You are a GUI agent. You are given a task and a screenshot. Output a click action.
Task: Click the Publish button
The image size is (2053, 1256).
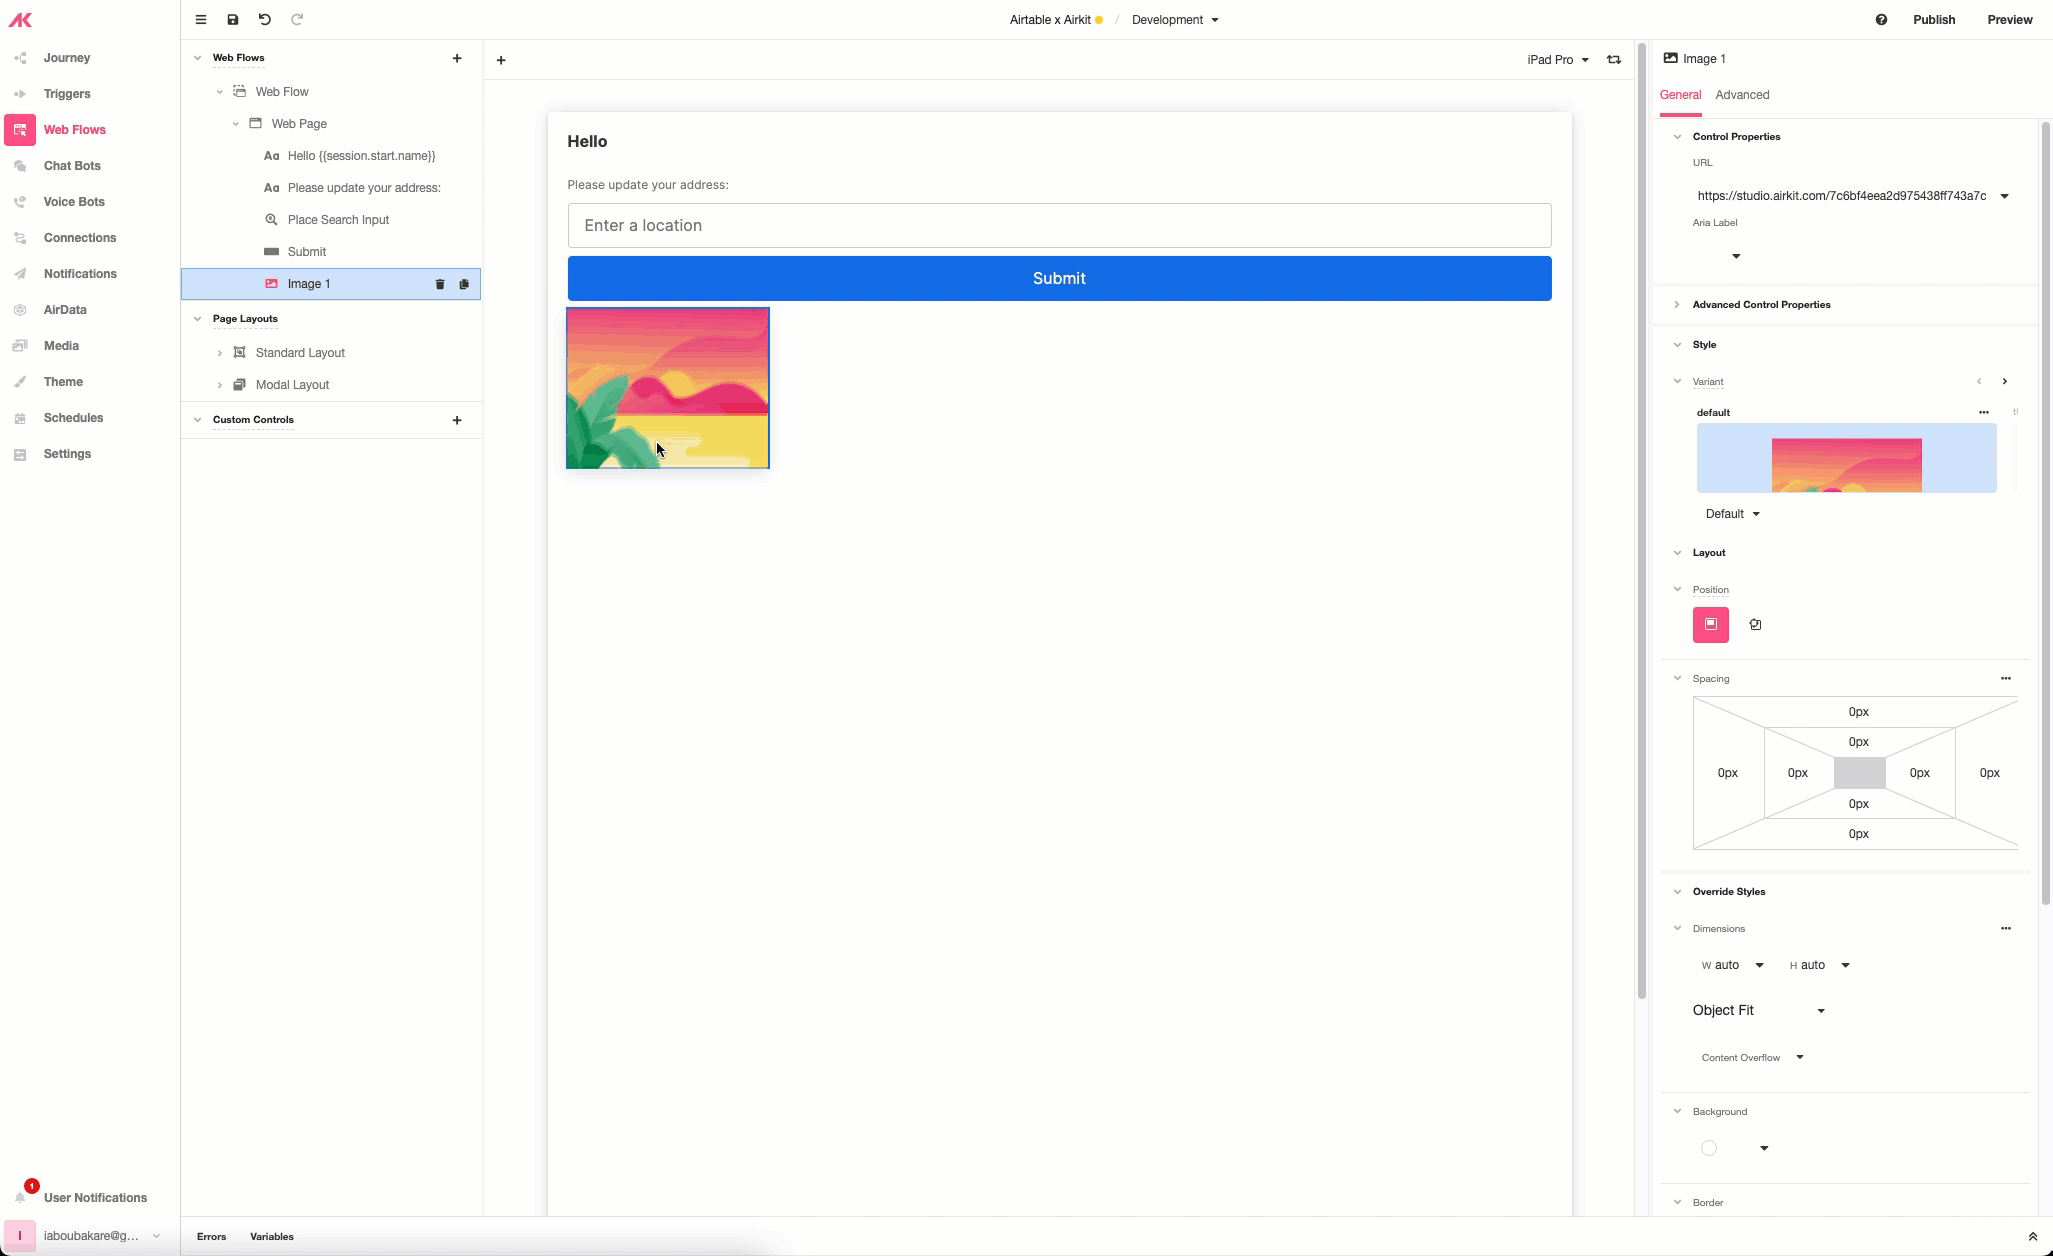[x=1933, y=20]
